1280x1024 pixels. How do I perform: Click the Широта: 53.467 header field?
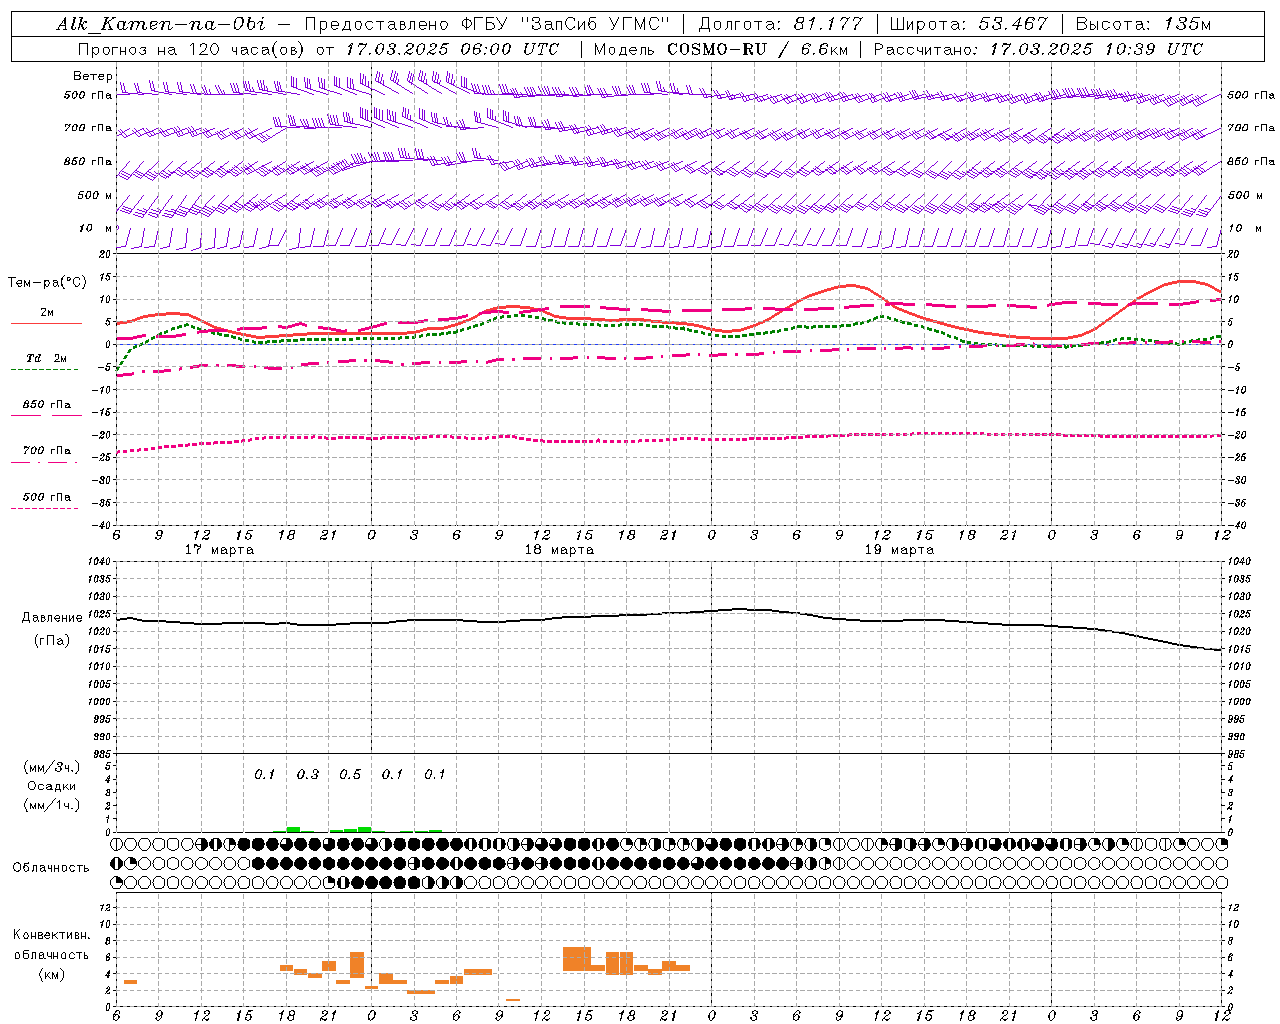tap(968, 24)
